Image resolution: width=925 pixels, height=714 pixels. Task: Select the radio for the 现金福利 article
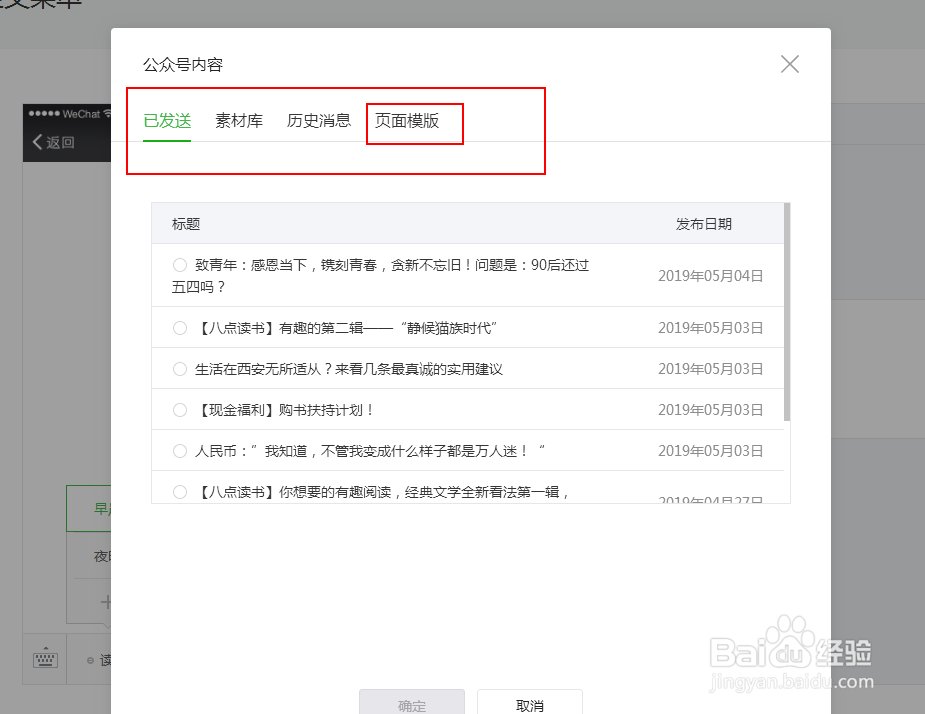[x=179, y=409]
